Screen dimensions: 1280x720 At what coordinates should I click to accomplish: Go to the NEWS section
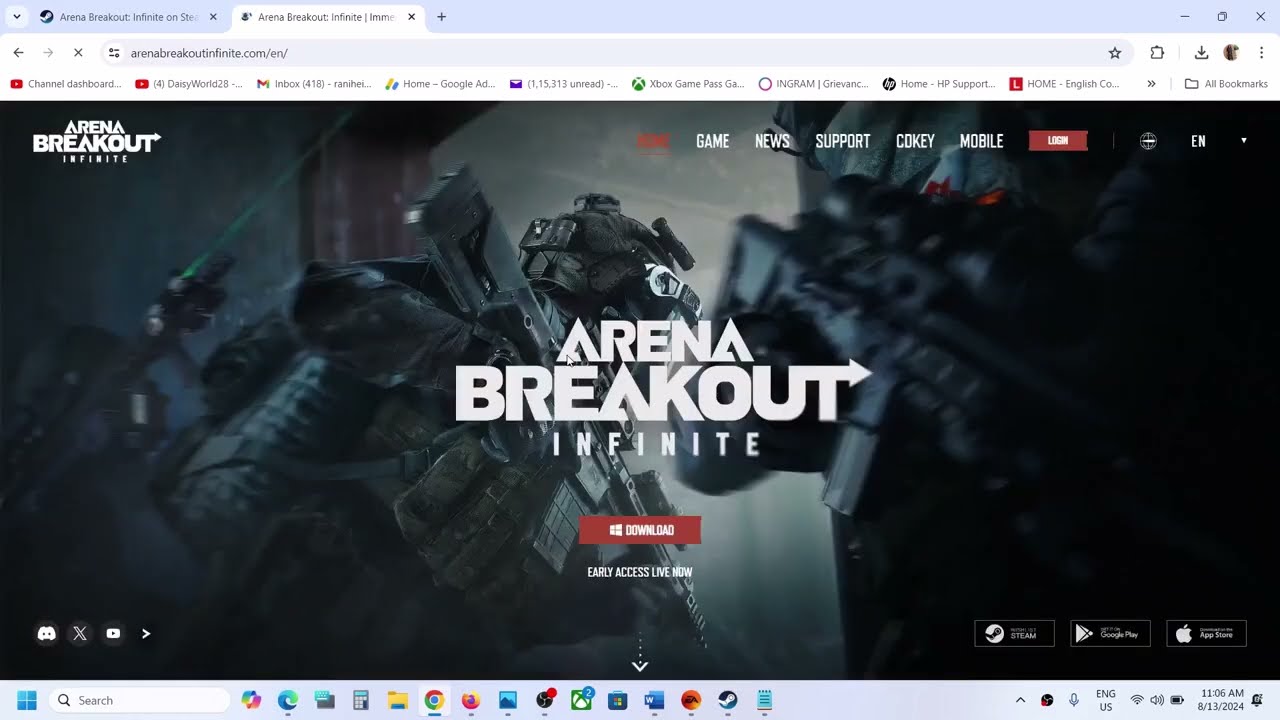pyautogui.click(x=772, y=141)
